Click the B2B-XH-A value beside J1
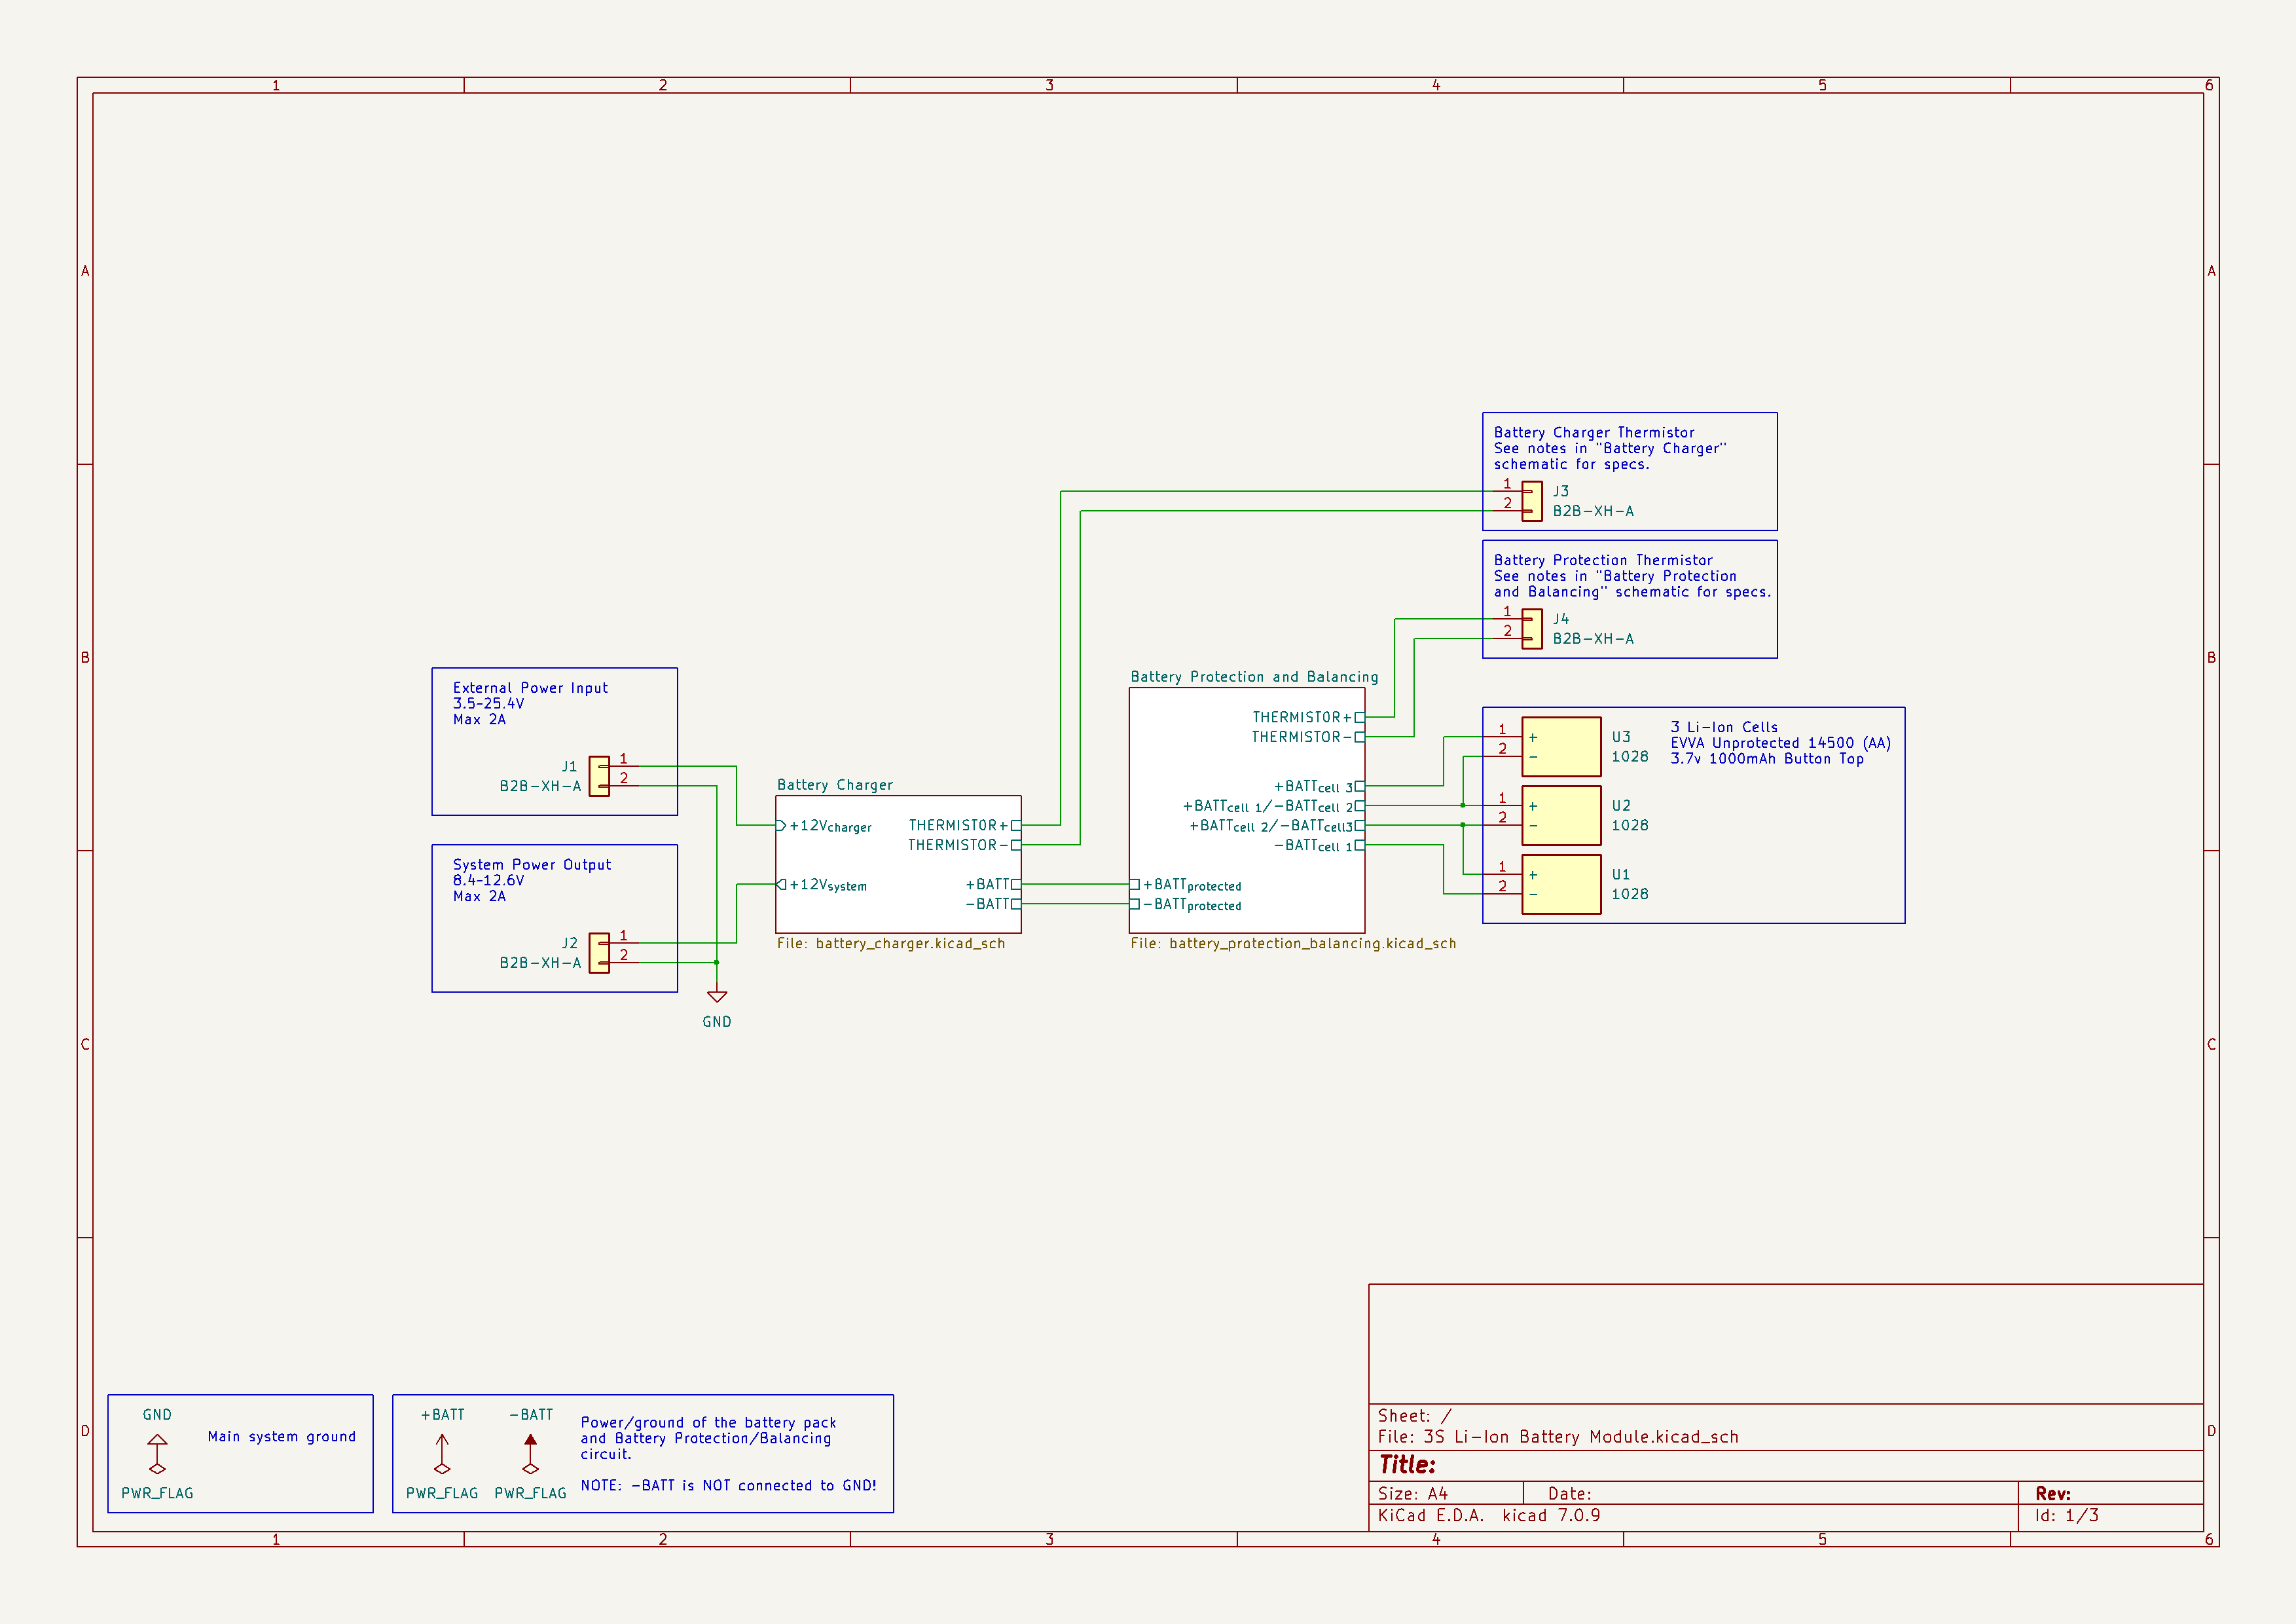Screen dimensions: 2296x1624 [540, 786]
